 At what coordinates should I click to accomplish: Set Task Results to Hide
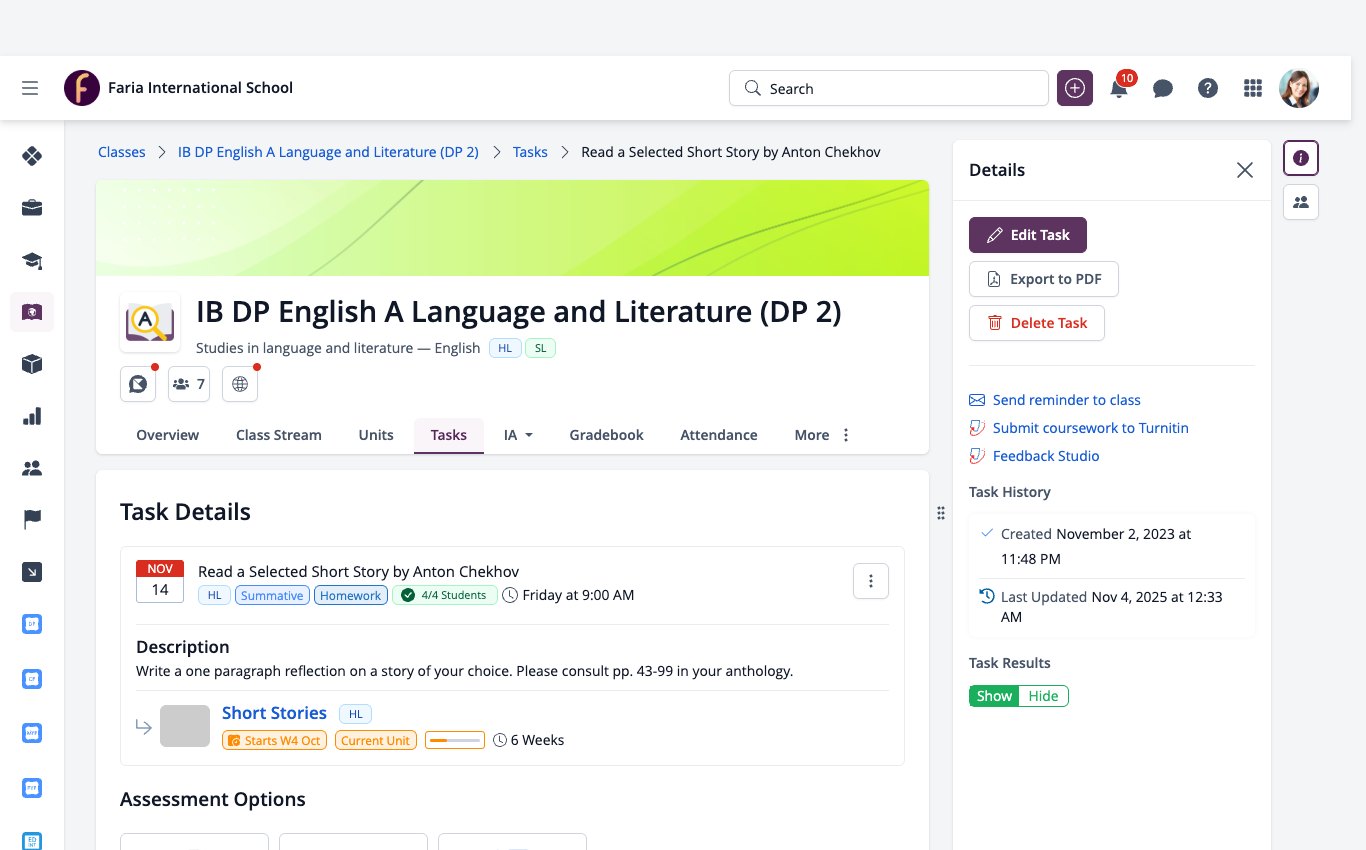(1043, 696)
